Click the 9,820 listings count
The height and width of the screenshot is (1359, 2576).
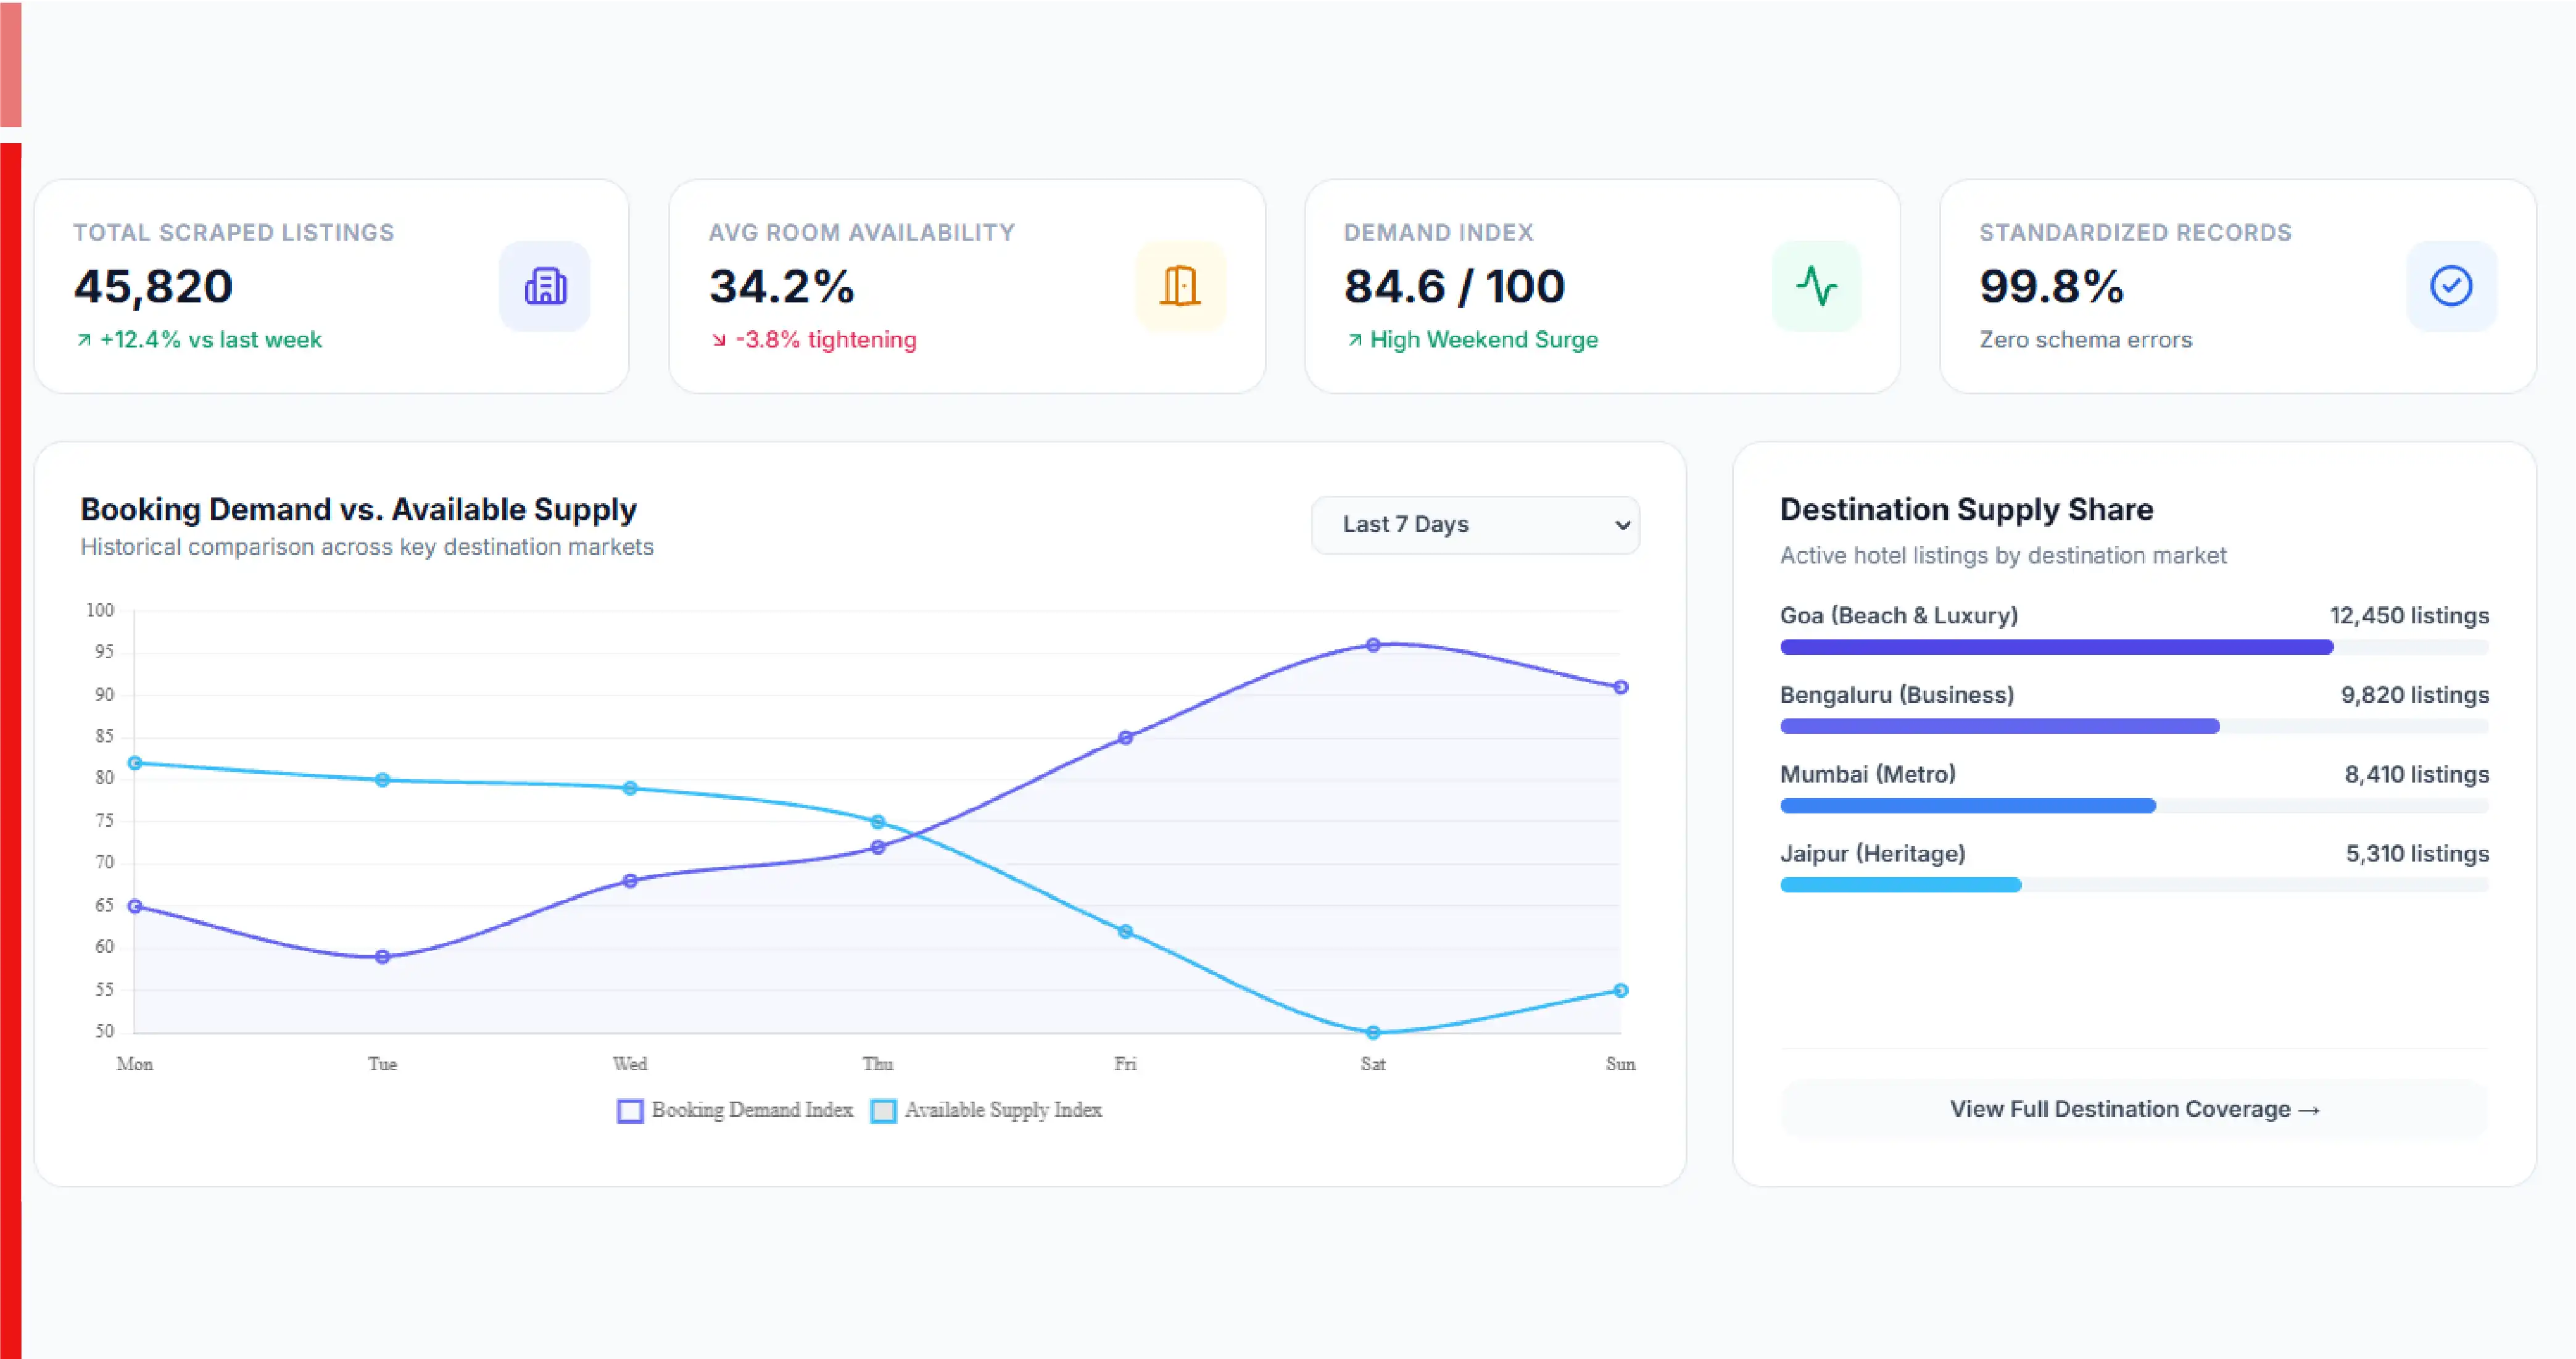tap(2415, 695)
